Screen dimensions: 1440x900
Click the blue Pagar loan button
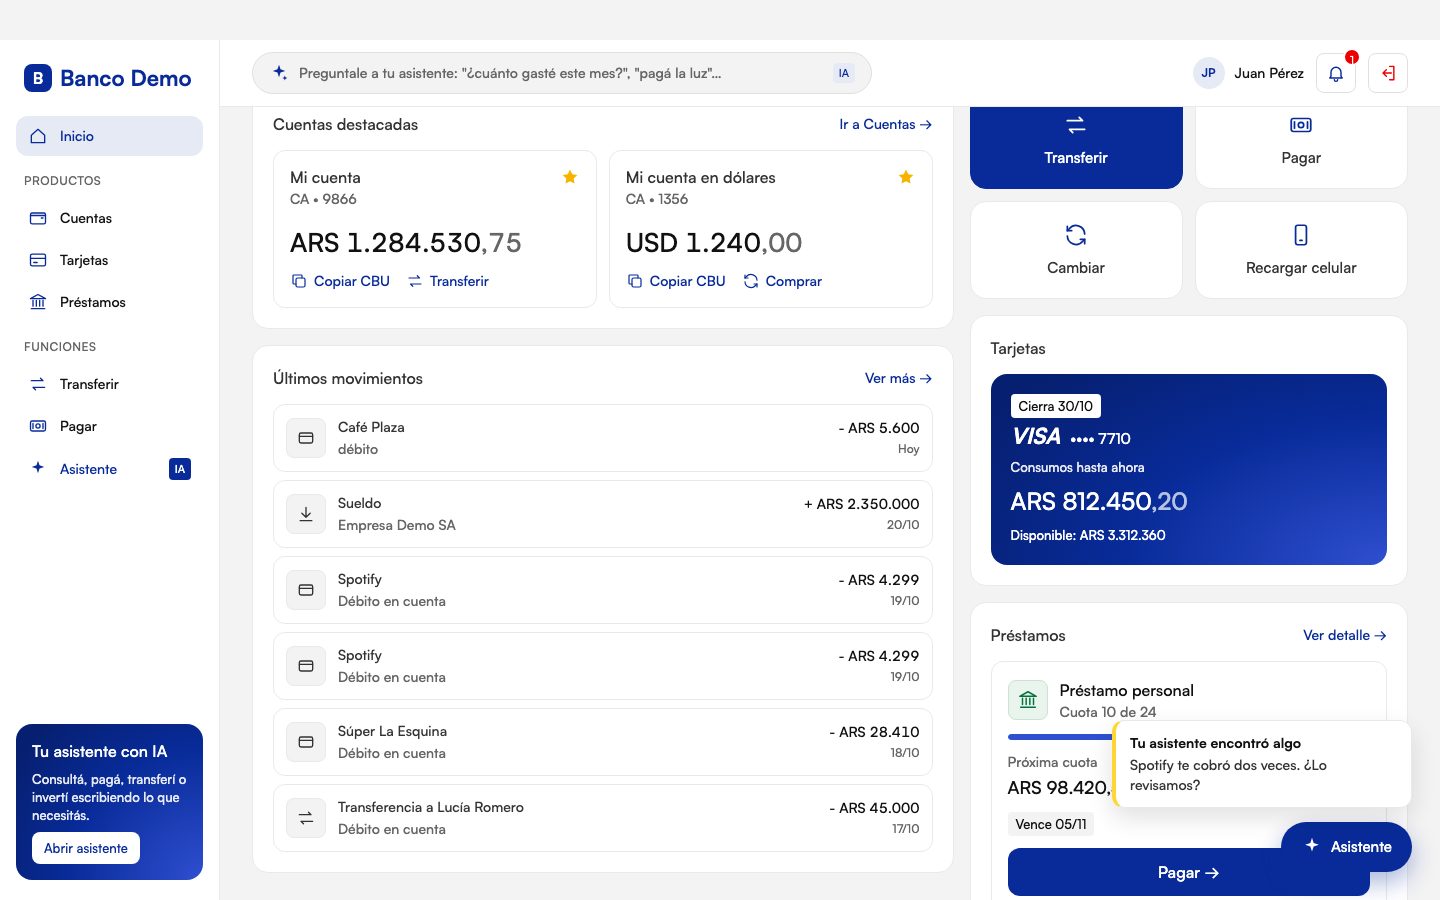pyautogui.click(x=1189, y=873)
